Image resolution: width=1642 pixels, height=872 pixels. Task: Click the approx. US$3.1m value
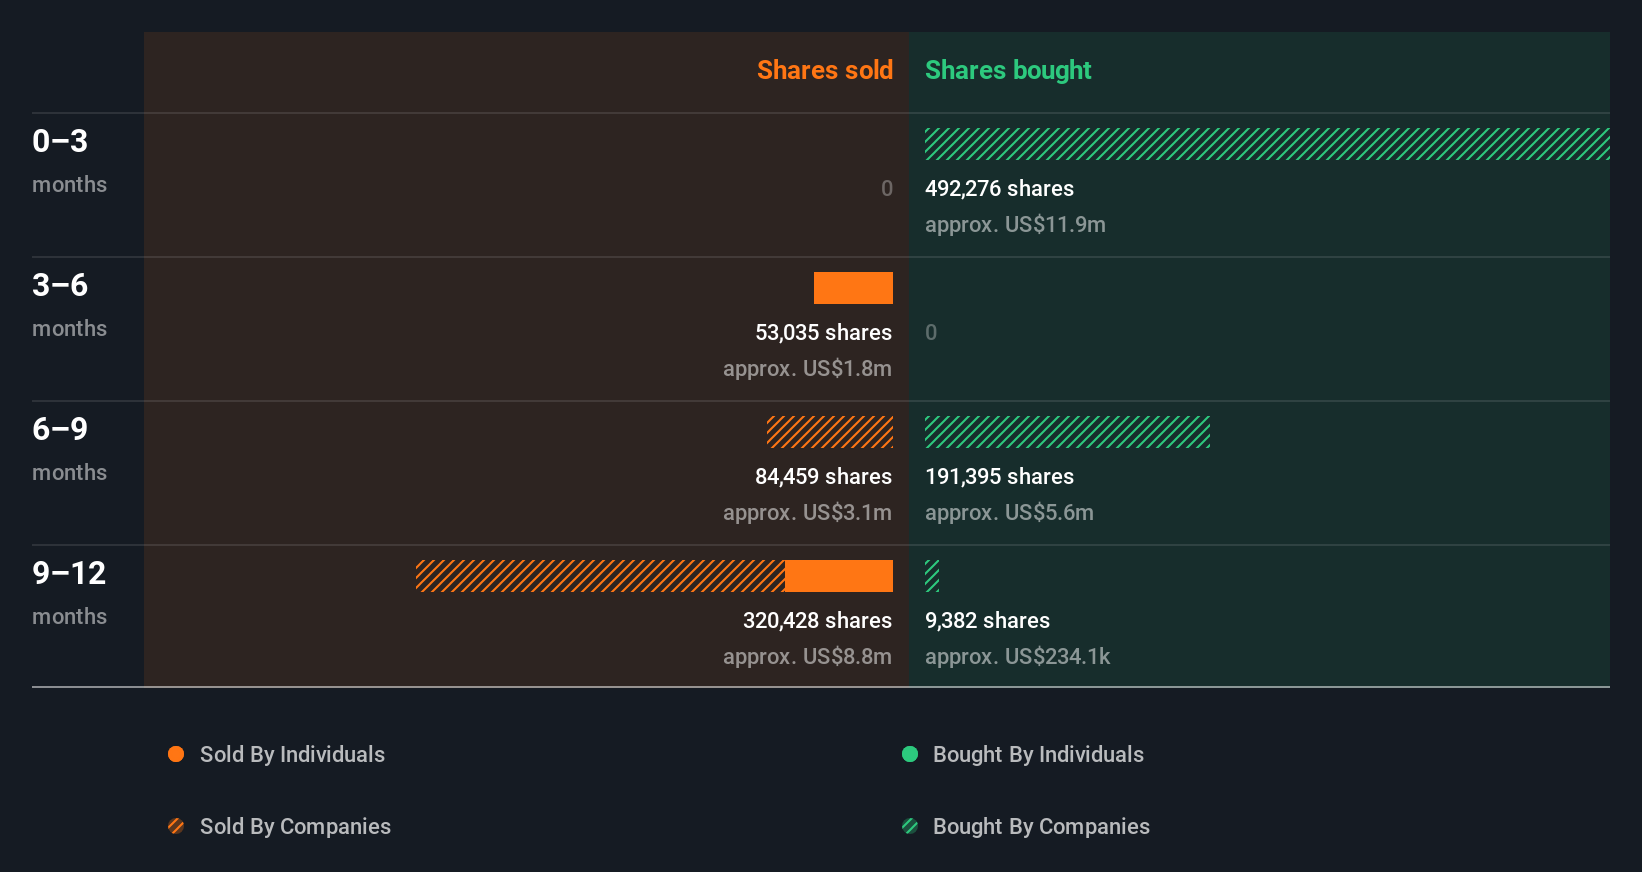point(807,513)
